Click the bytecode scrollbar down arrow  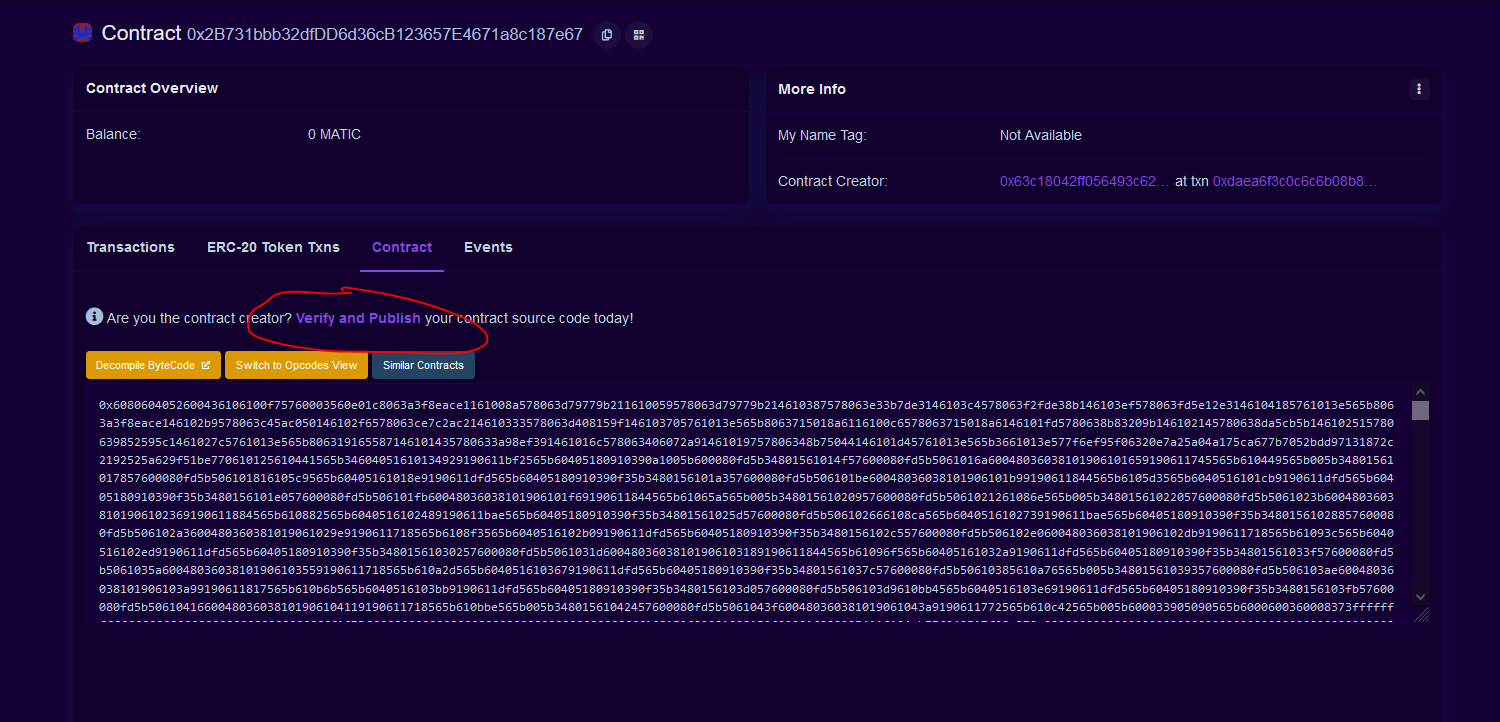(x=1420, y=597)
